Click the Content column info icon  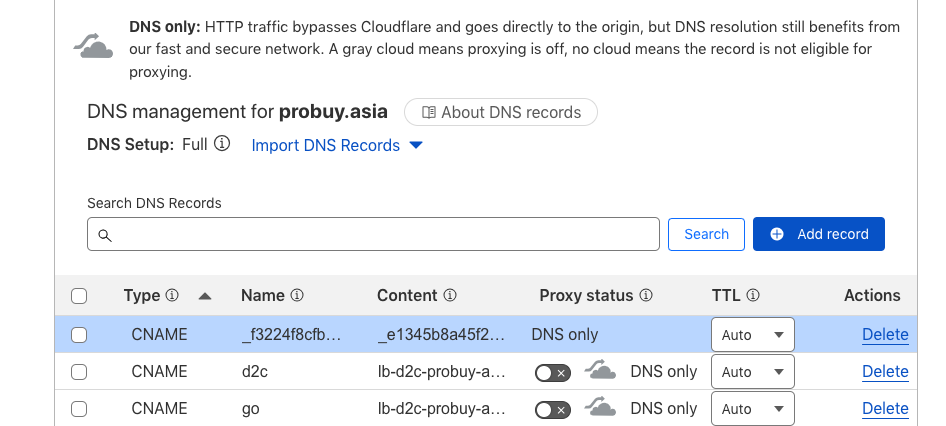(x=450, y=296)
